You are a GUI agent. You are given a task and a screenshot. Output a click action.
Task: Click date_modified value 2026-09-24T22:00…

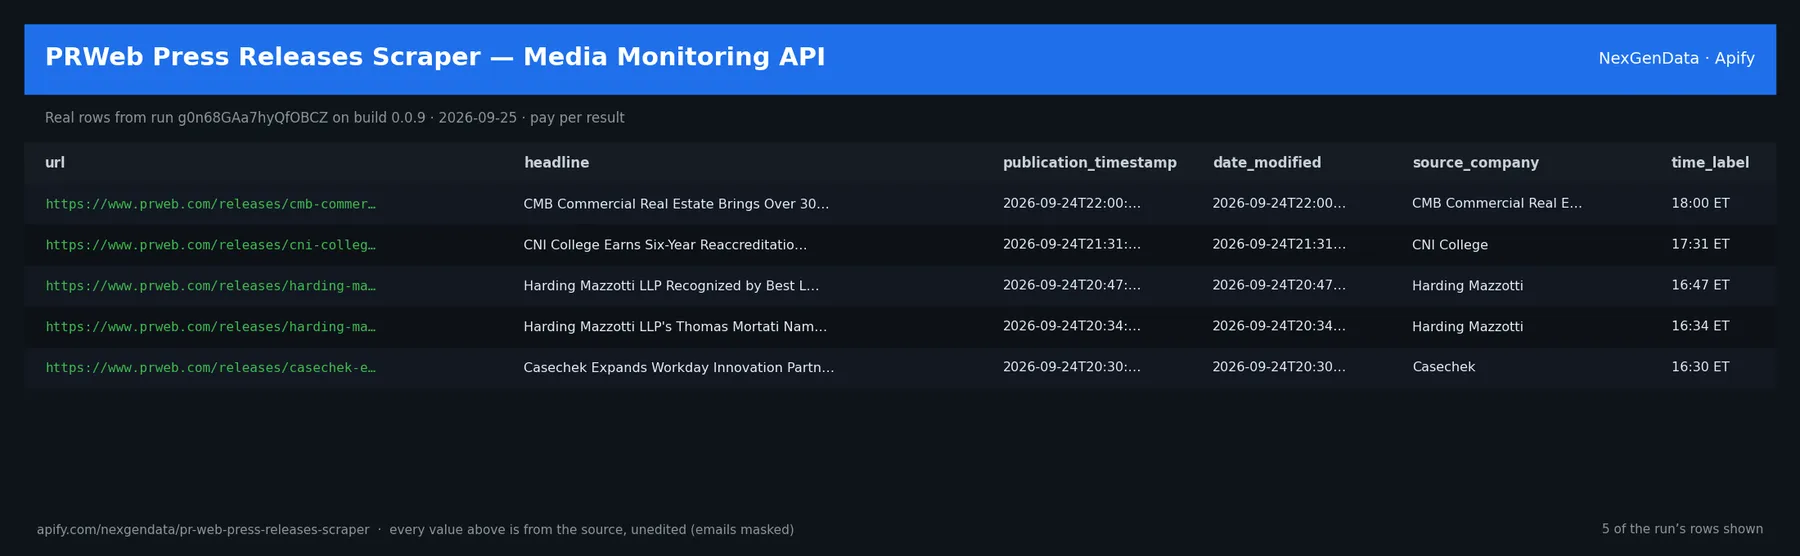click(x=1279, y=204)
